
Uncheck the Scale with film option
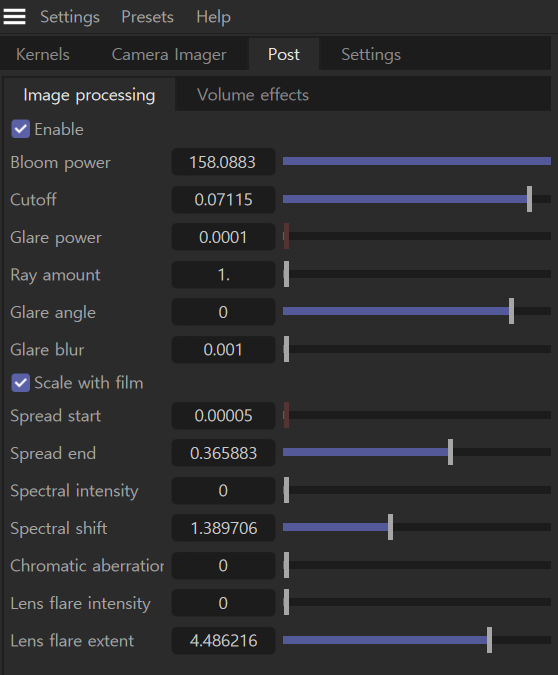coord(20,383)
